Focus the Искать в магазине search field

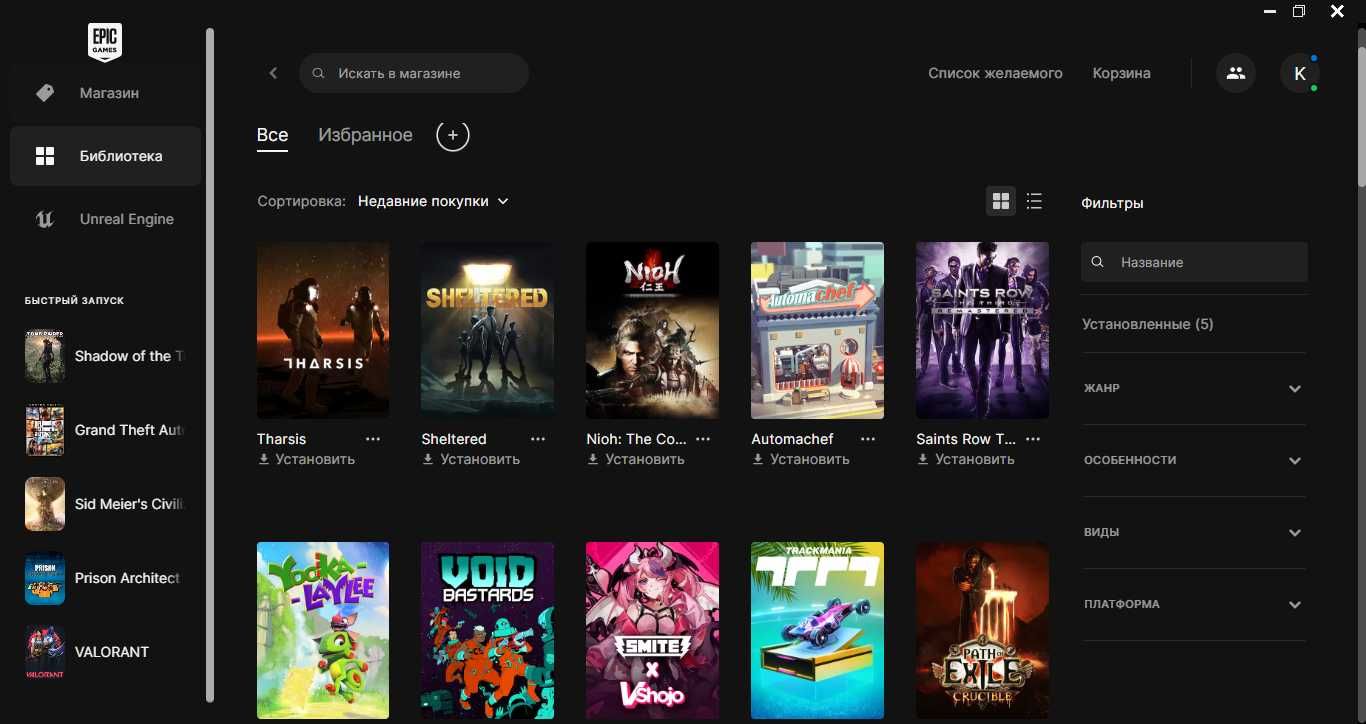pos(414,73)
